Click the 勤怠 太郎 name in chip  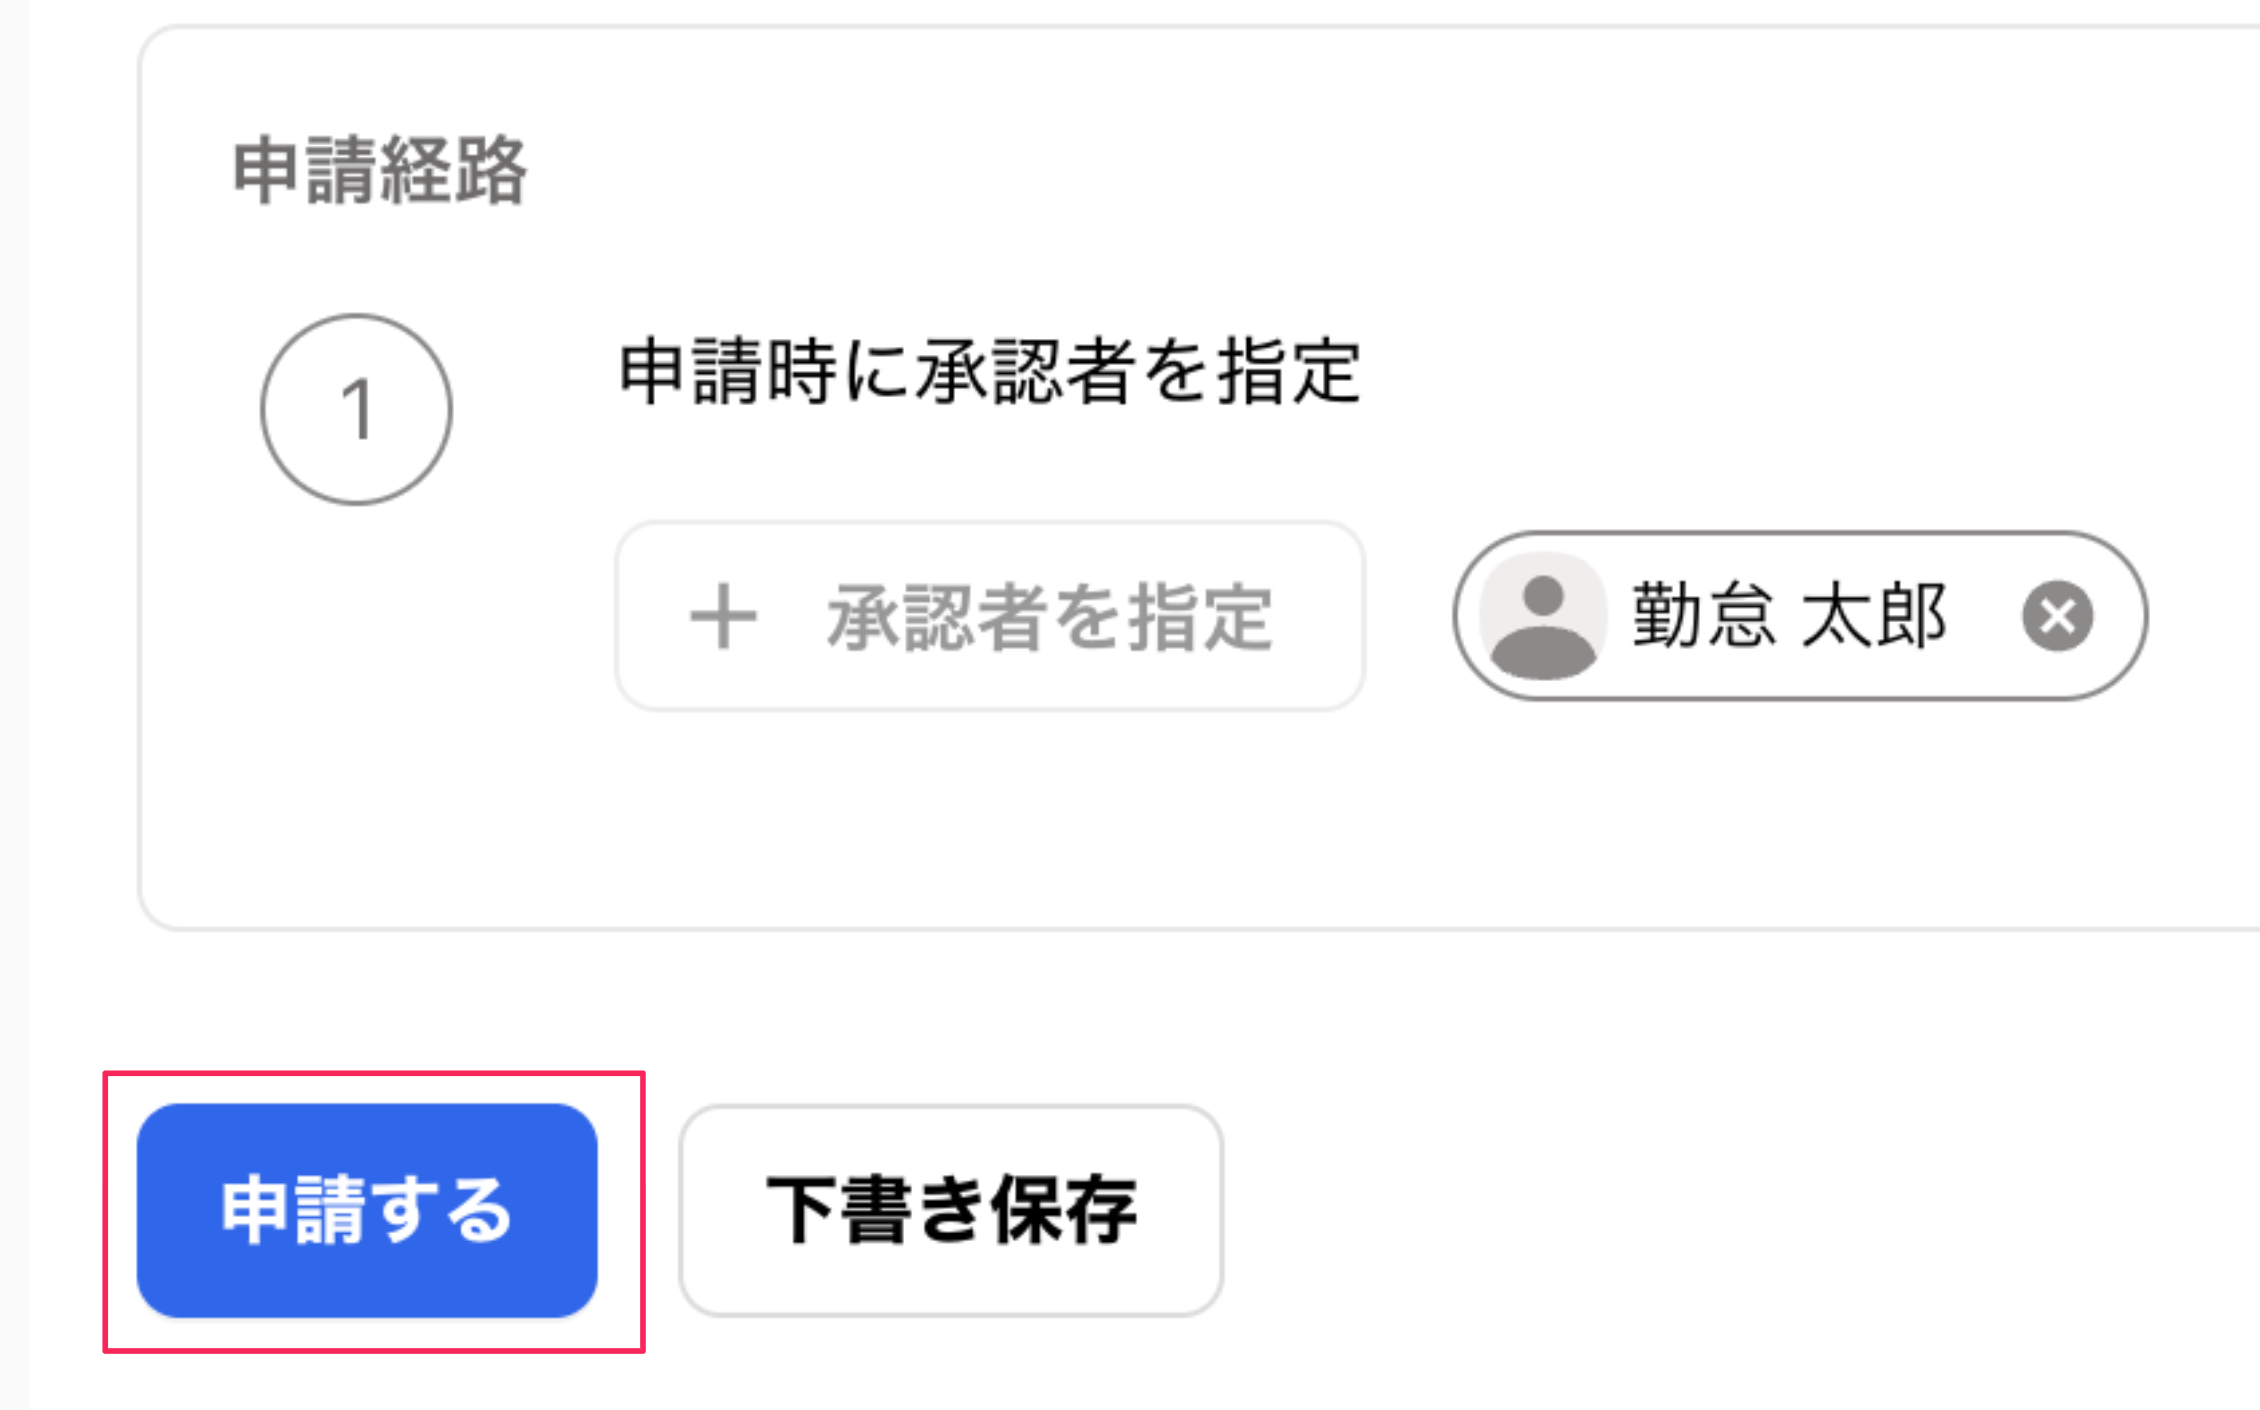pyautogui.click(x=1789, y=616)
